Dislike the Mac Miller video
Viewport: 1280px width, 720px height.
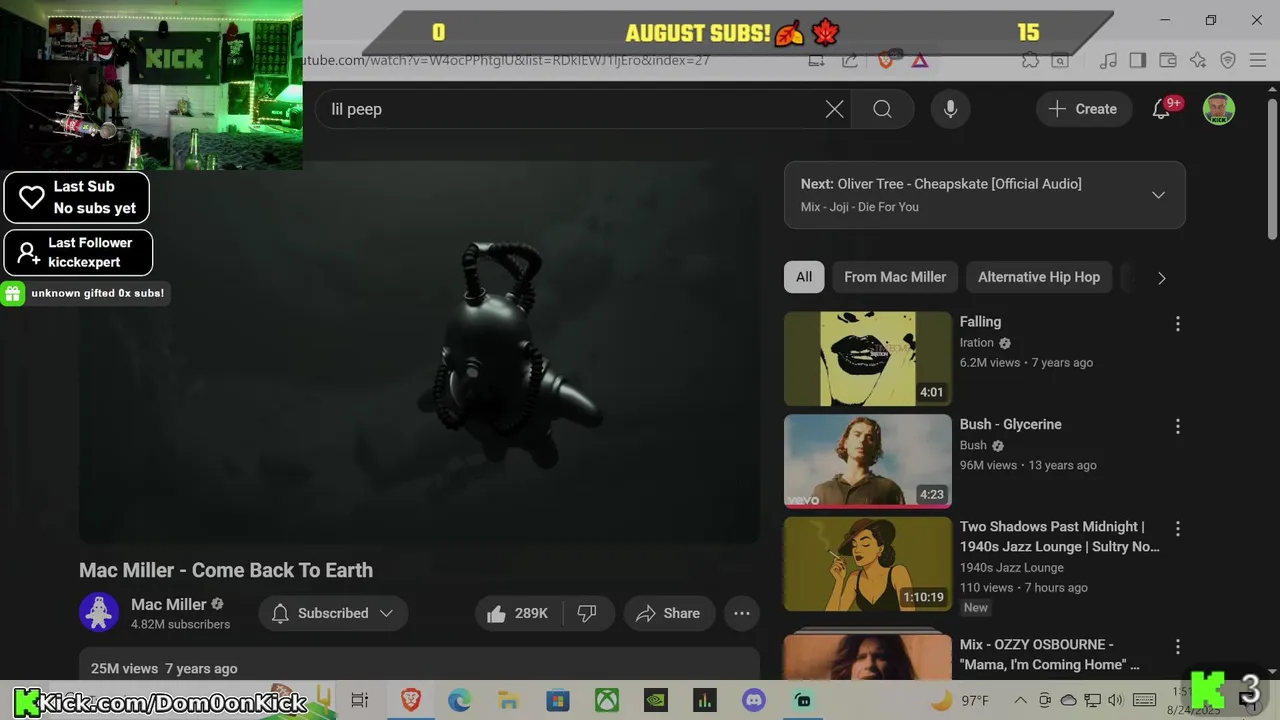pos(587,613)
